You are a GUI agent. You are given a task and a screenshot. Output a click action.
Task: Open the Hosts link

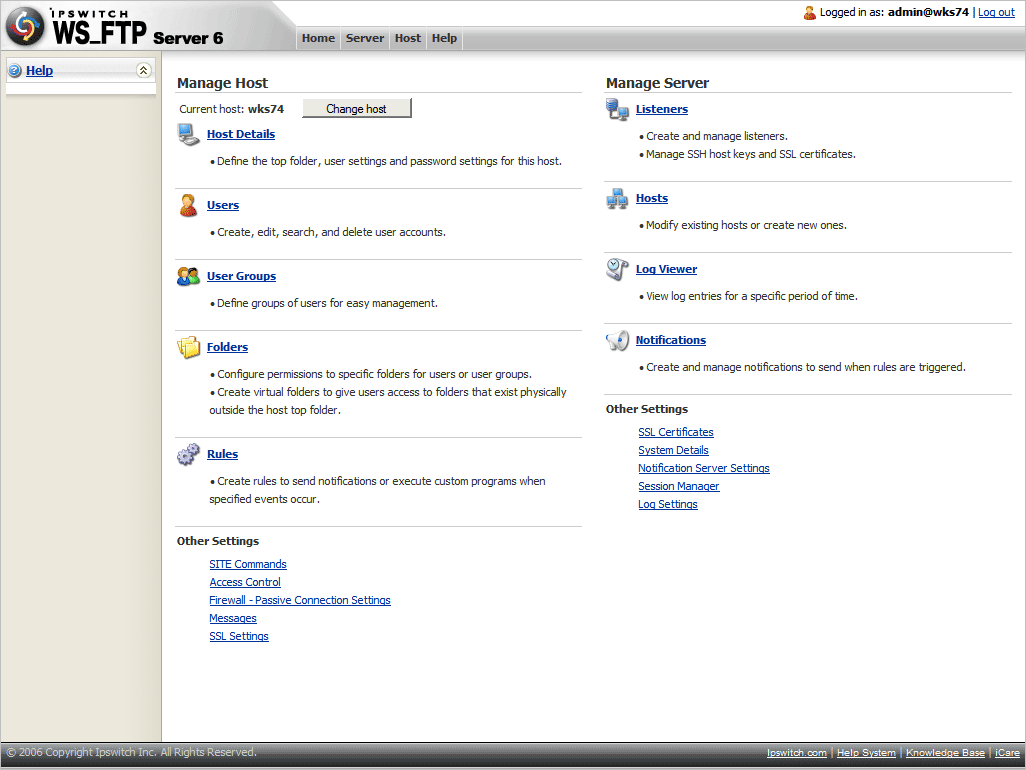[652, 198]
